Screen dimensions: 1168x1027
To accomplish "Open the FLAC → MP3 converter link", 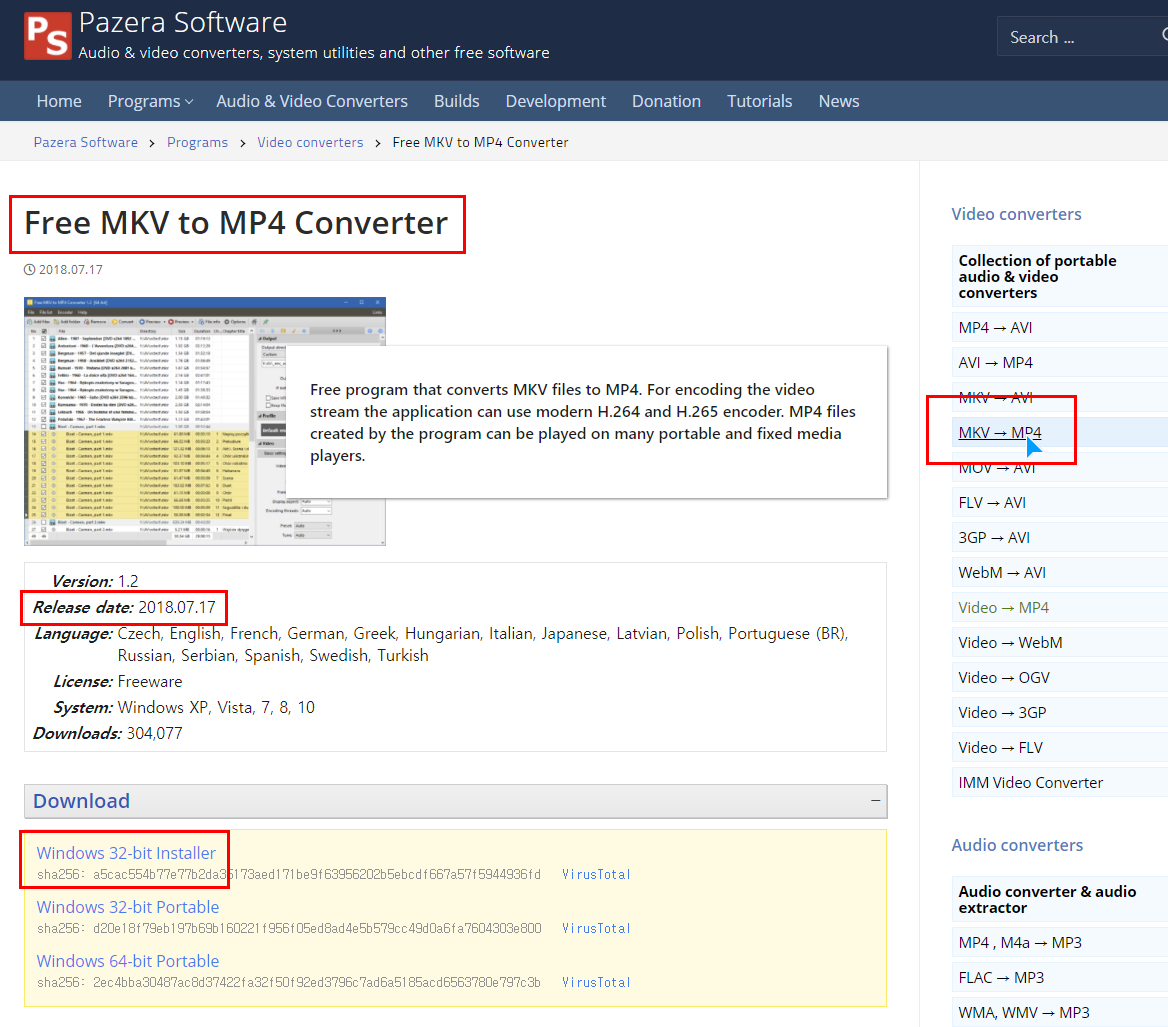I will (1001, 978).
